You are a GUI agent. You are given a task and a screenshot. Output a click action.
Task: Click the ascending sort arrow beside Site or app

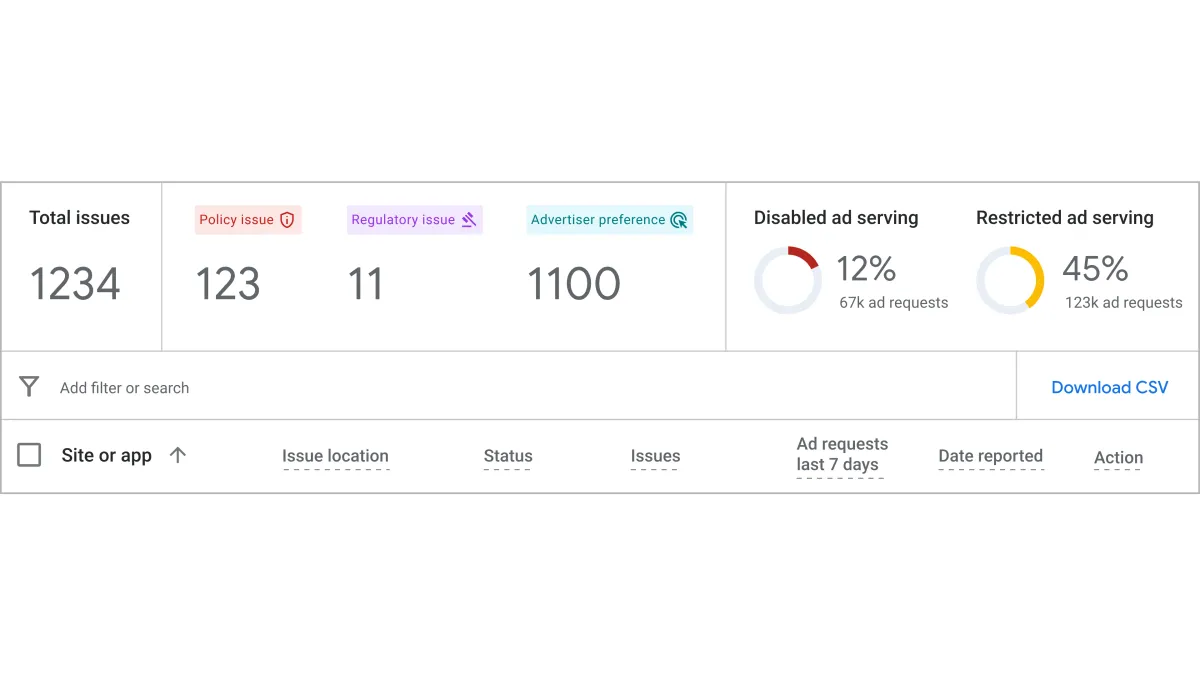tap(178, 455)
